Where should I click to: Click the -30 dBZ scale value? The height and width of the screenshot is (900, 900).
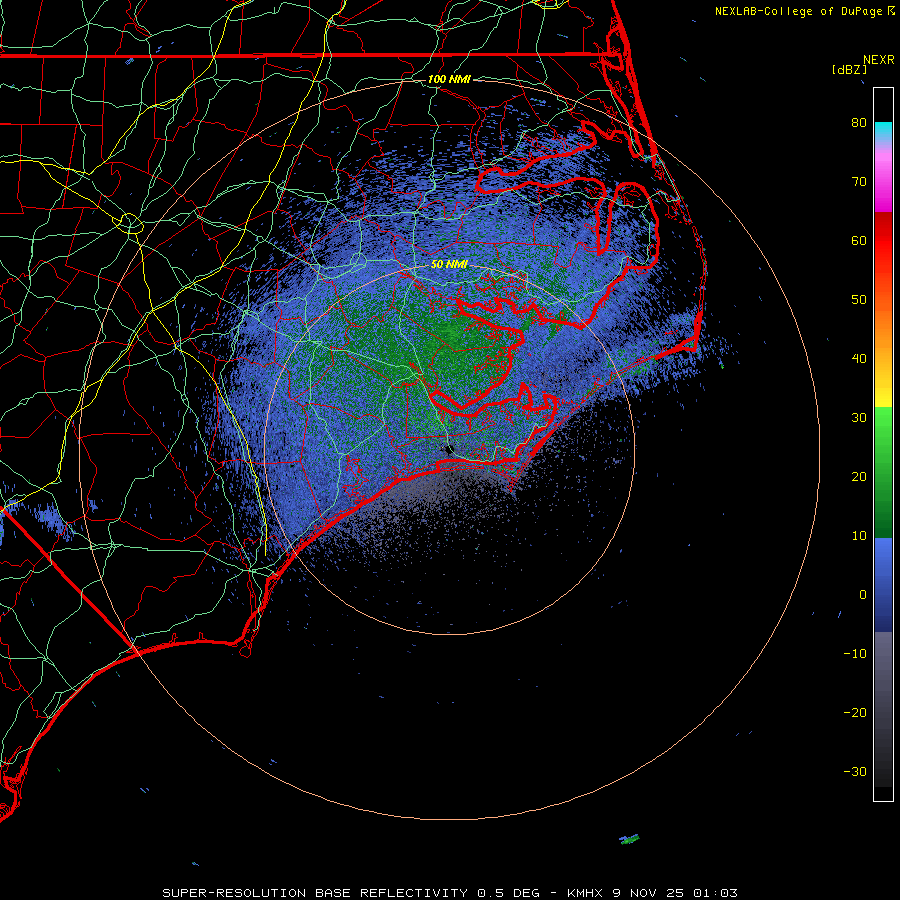pyautogui.click(x=855, y=771)
